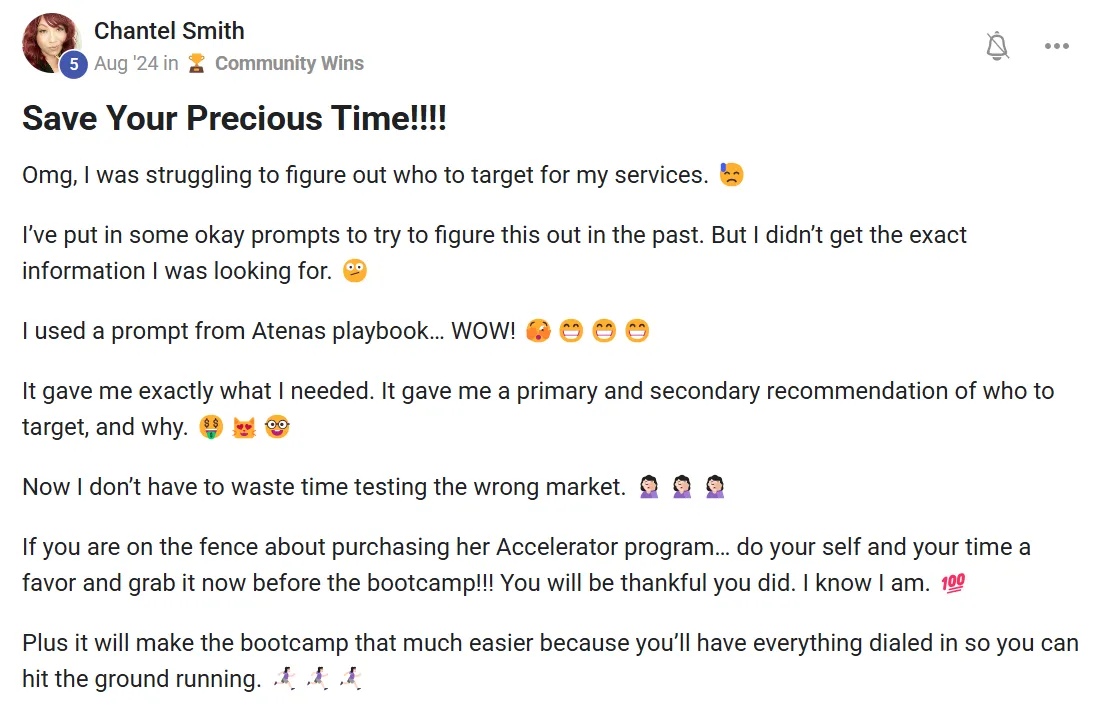
Task: Toggle post notifications with the bell icon
Action: (x=997, y=46)
